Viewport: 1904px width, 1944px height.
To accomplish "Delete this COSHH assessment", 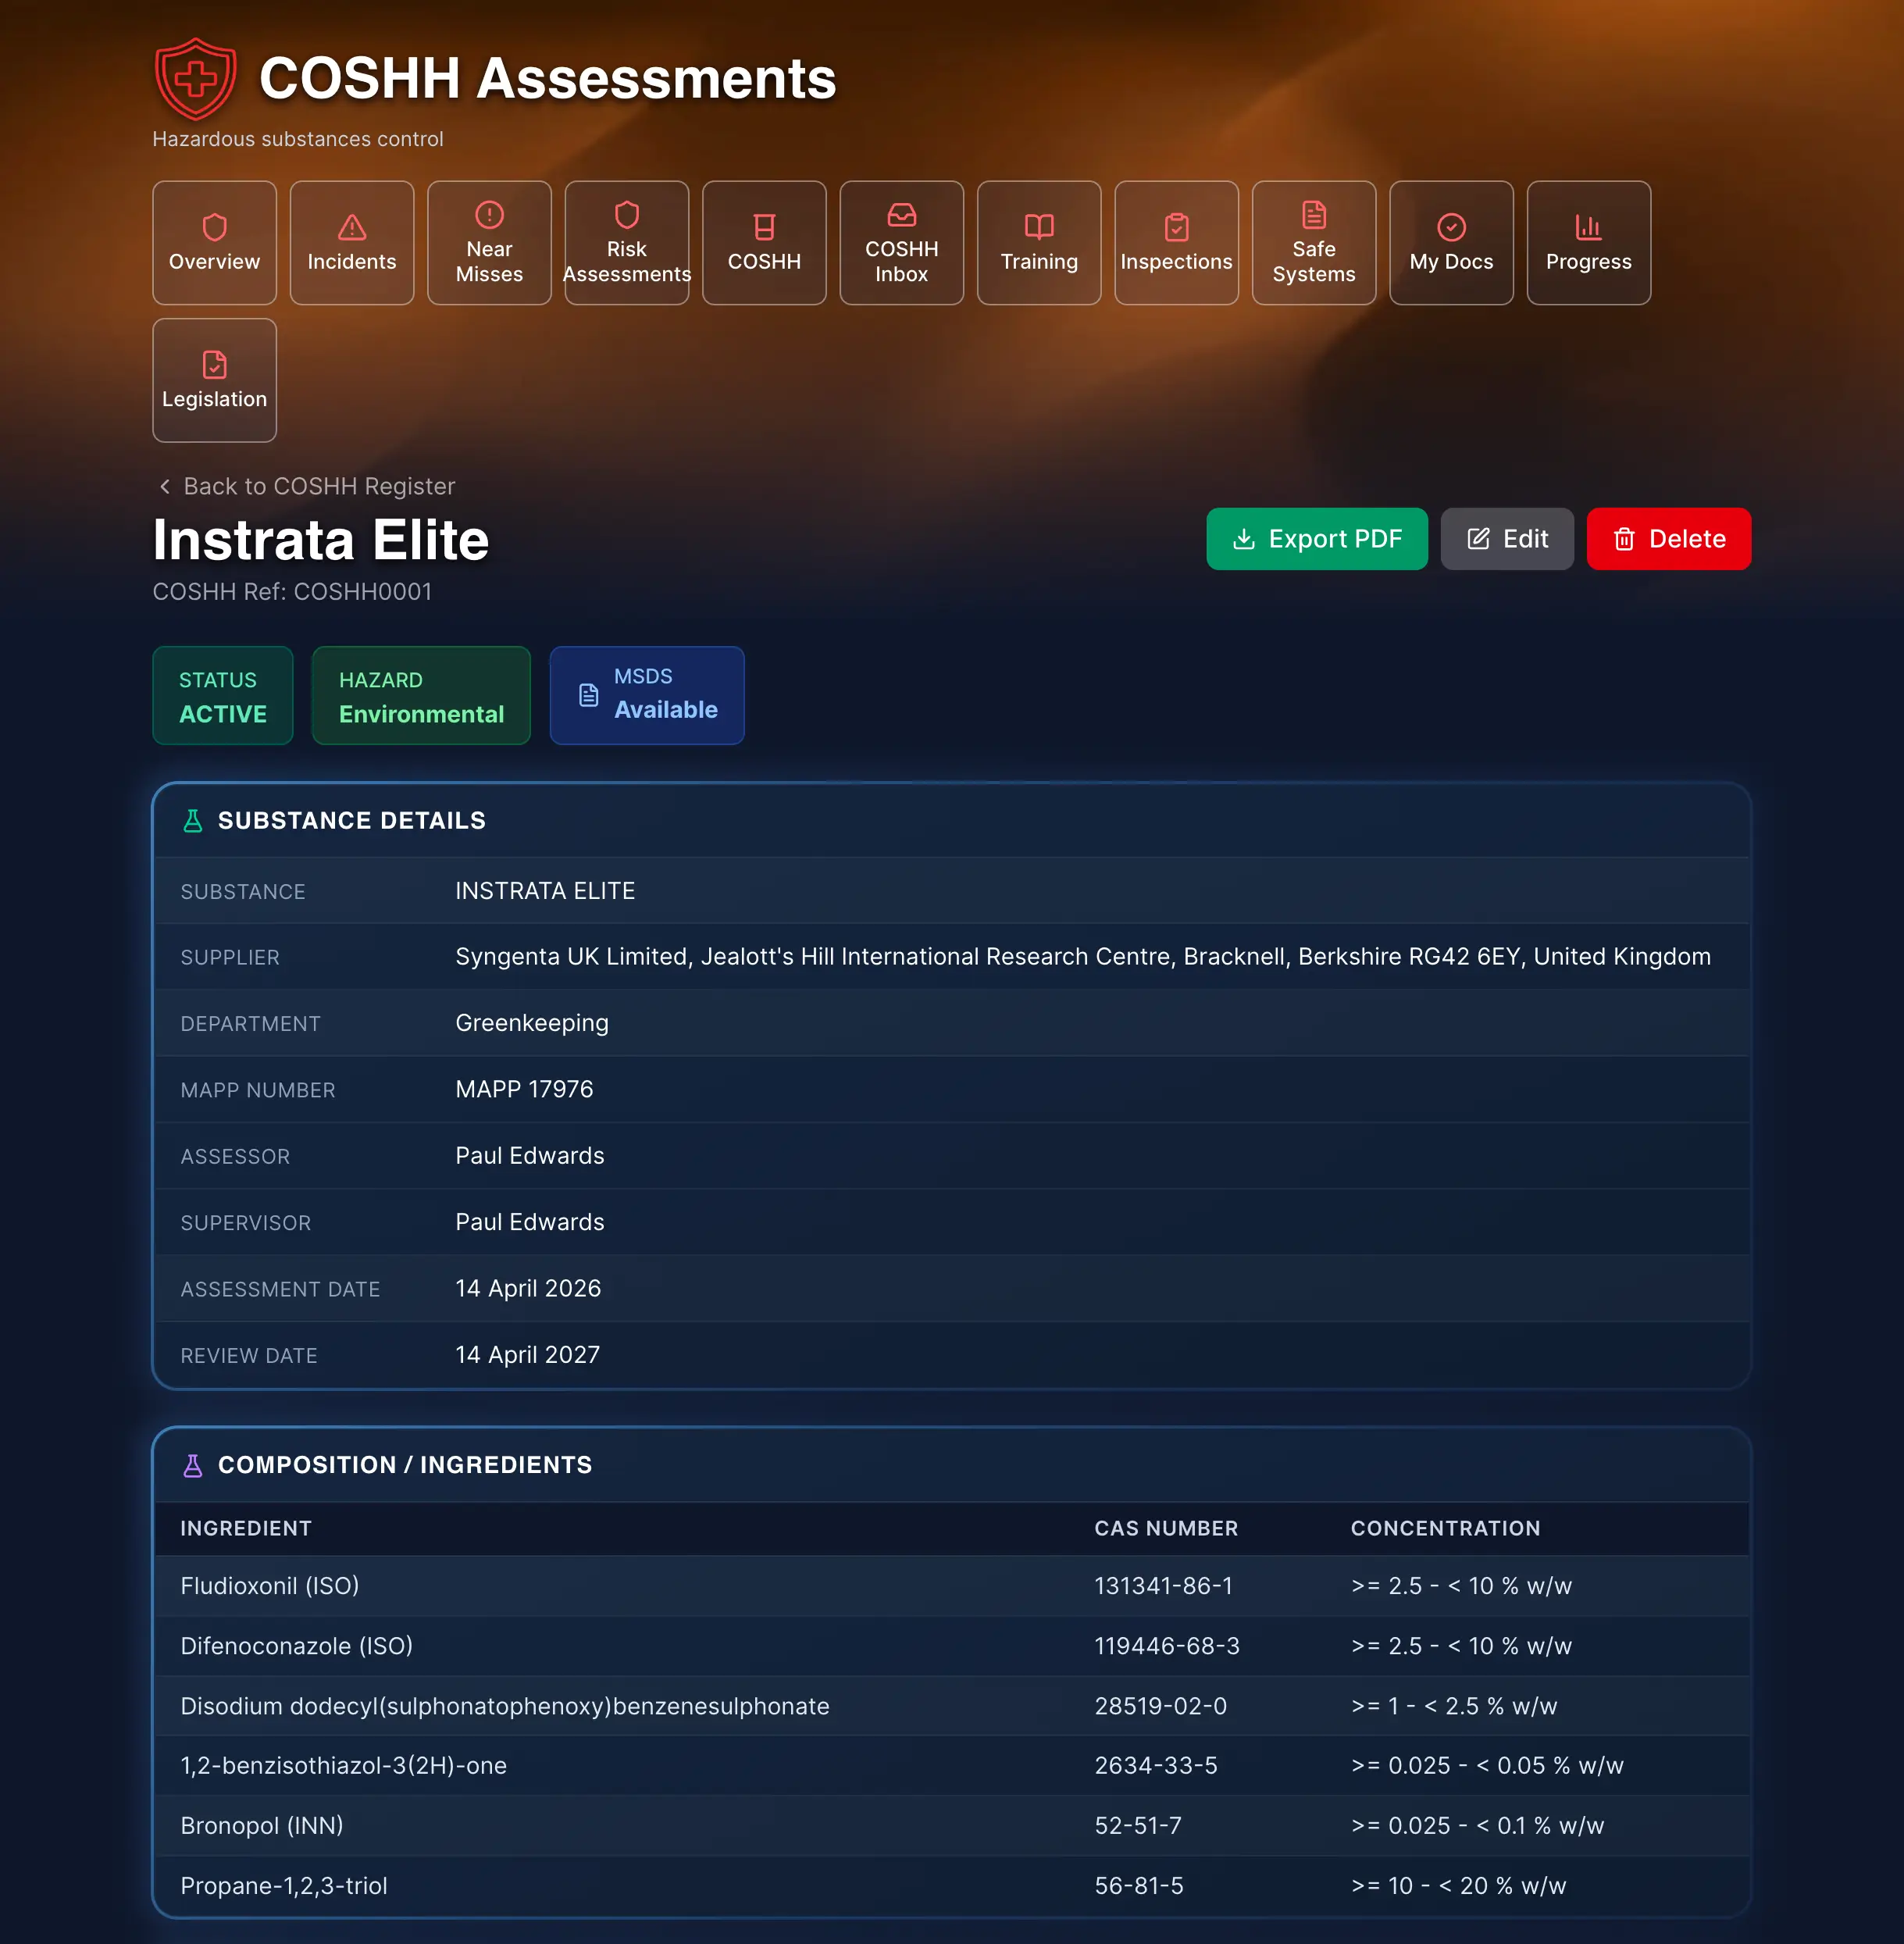I will [1668, 539].
